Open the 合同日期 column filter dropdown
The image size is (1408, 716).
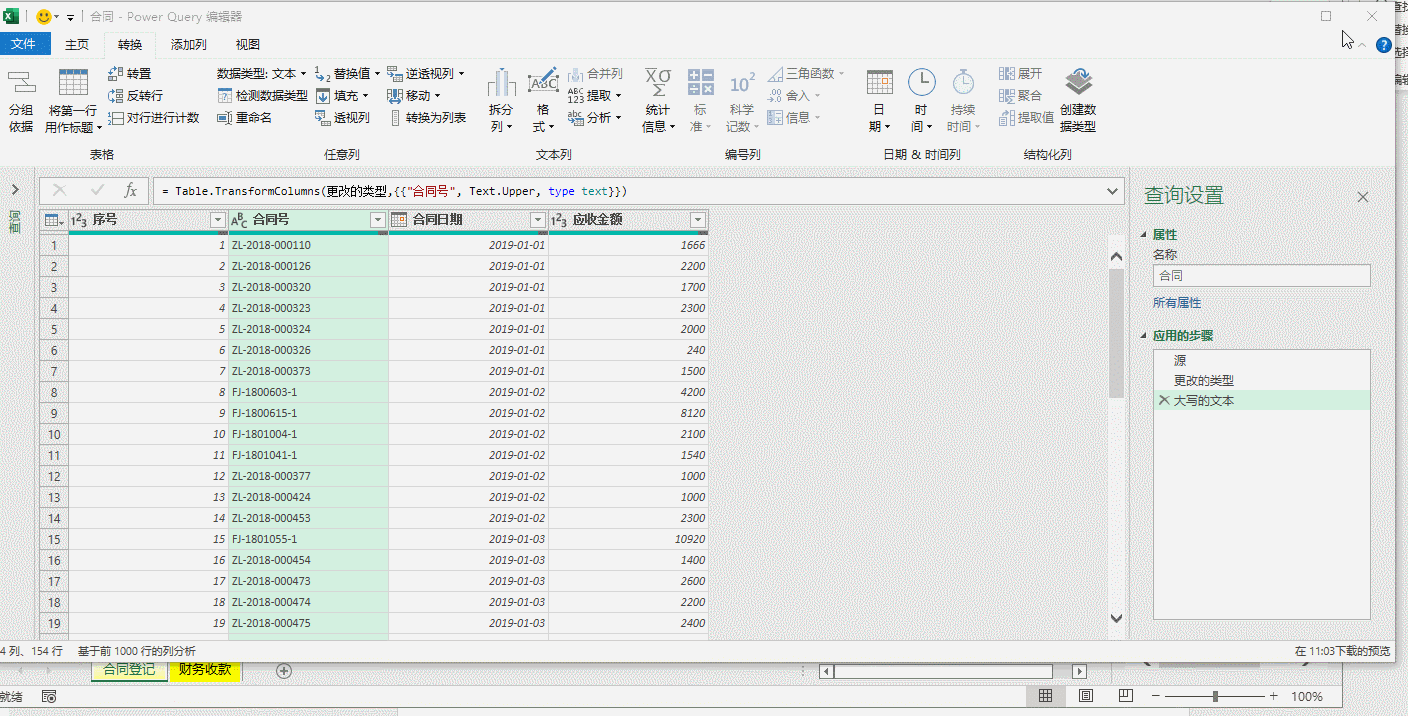(538, 220)
